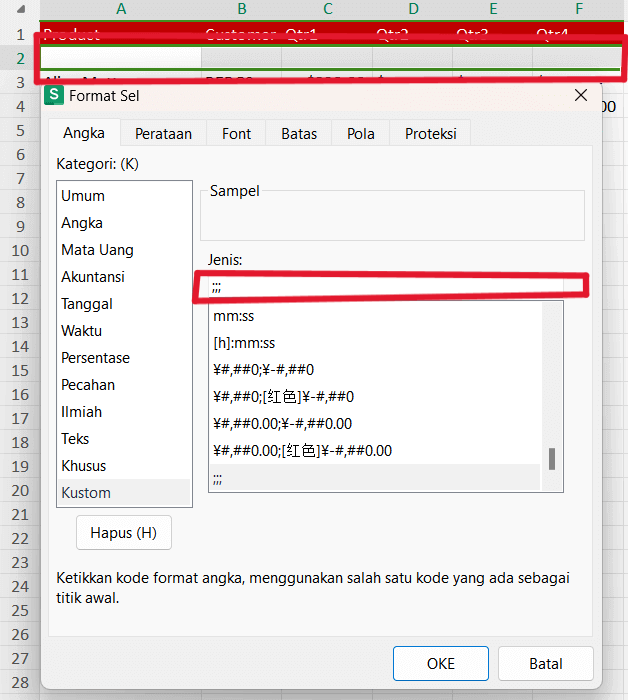The image size is (628, 700).
Task: Select [h]:mm:ss format code
Action: tap(375, 343)
